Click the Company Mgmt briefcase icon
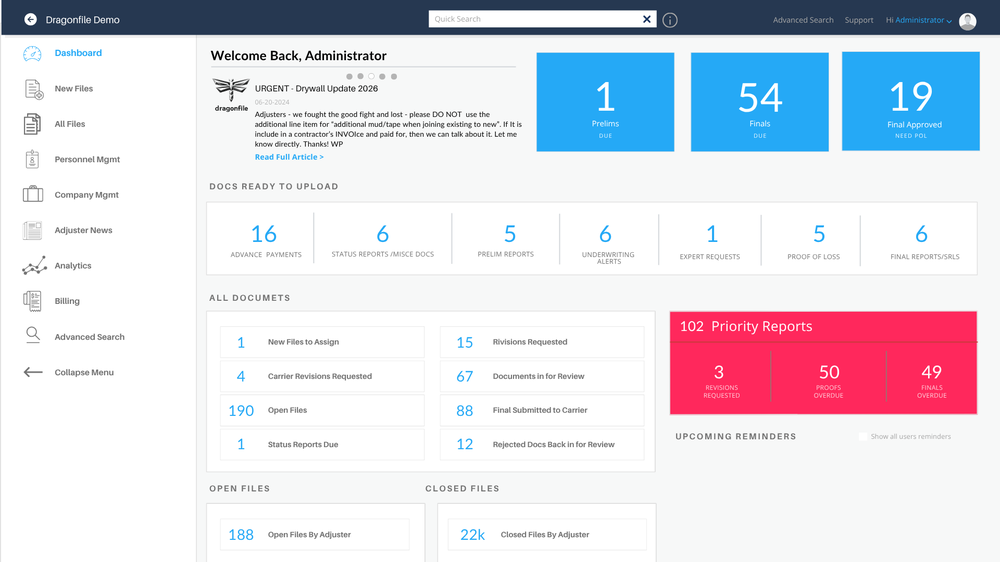 pos(33,194)
